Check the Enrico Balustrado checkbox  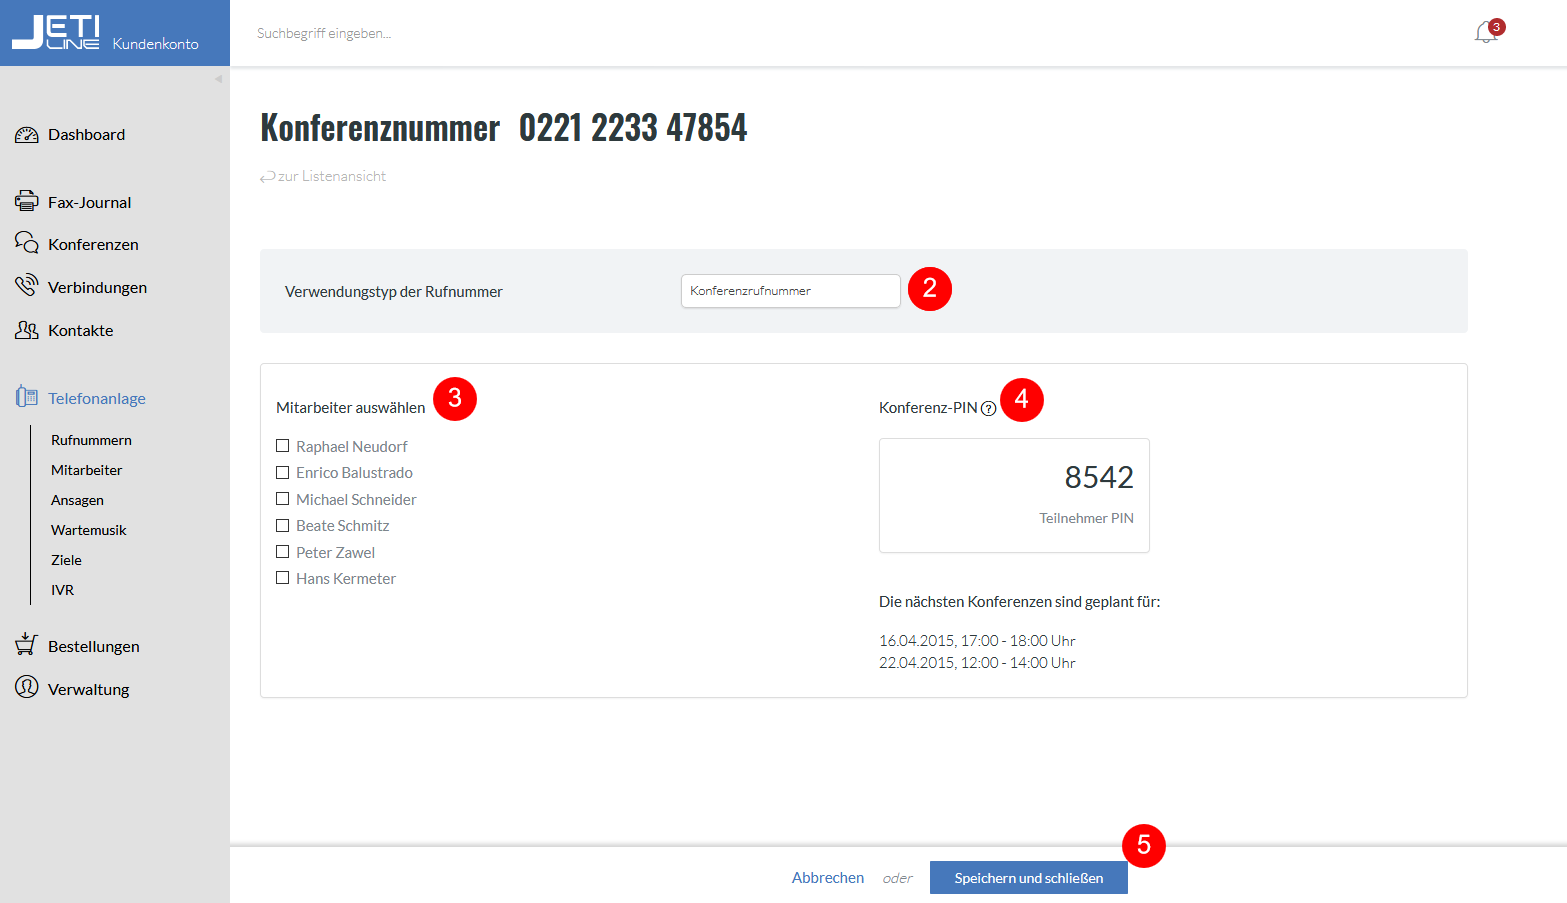coord(283,472)
